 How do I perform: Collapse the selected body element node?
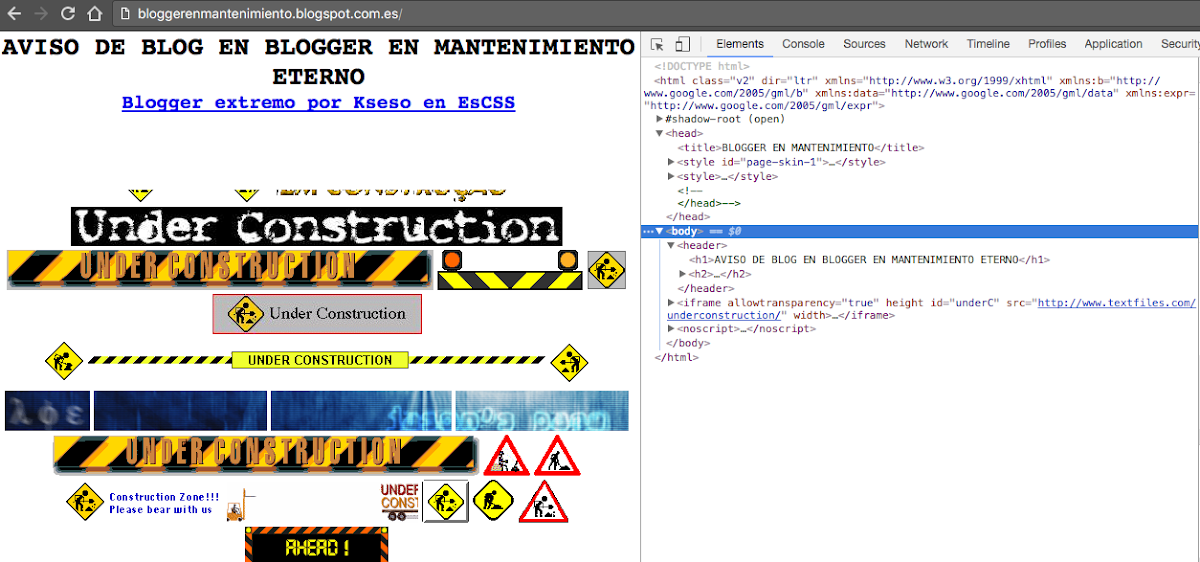(659, 232)
